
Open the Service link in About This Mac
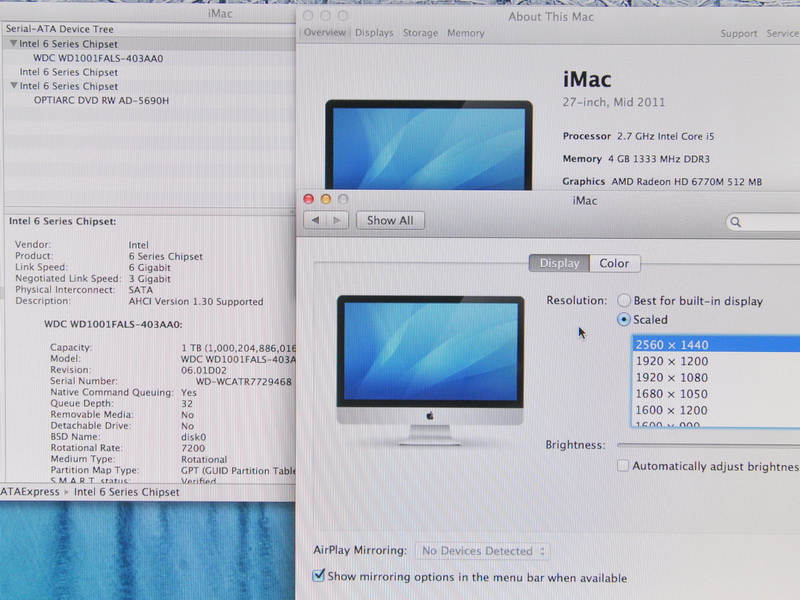pyautogui.click(x=783, y=34)
